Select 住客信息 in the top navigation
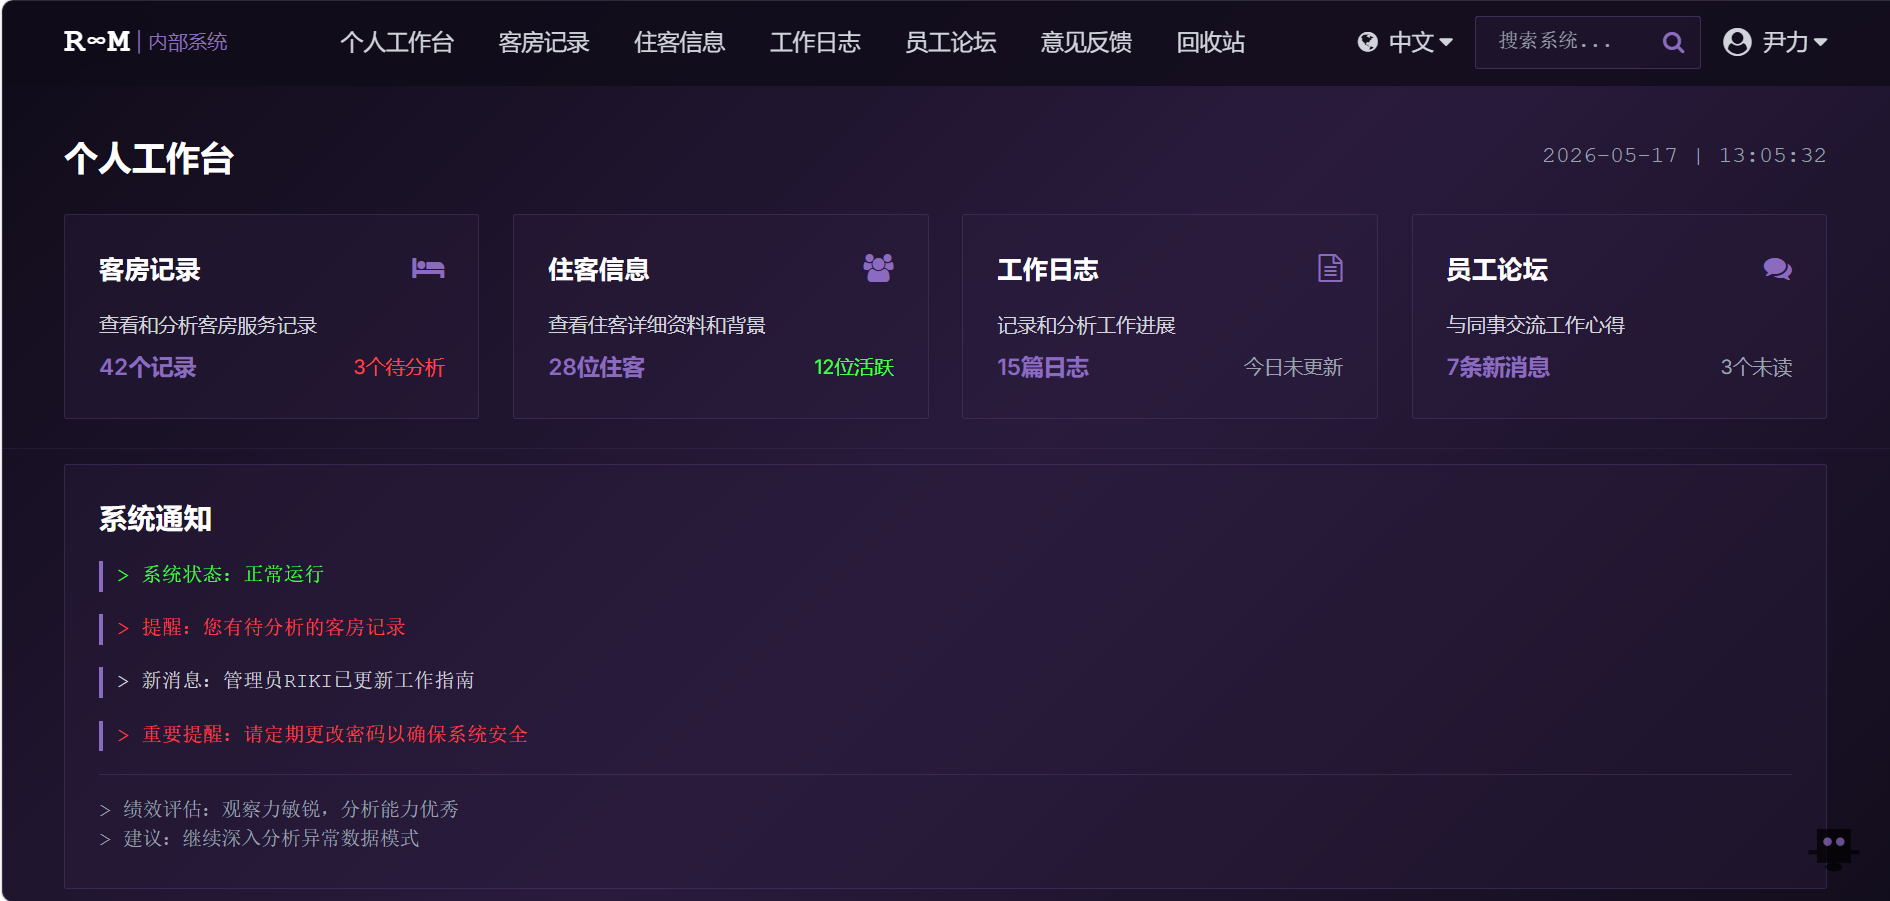The height and width of the screenshot is (901, 1890). point(680,42)
